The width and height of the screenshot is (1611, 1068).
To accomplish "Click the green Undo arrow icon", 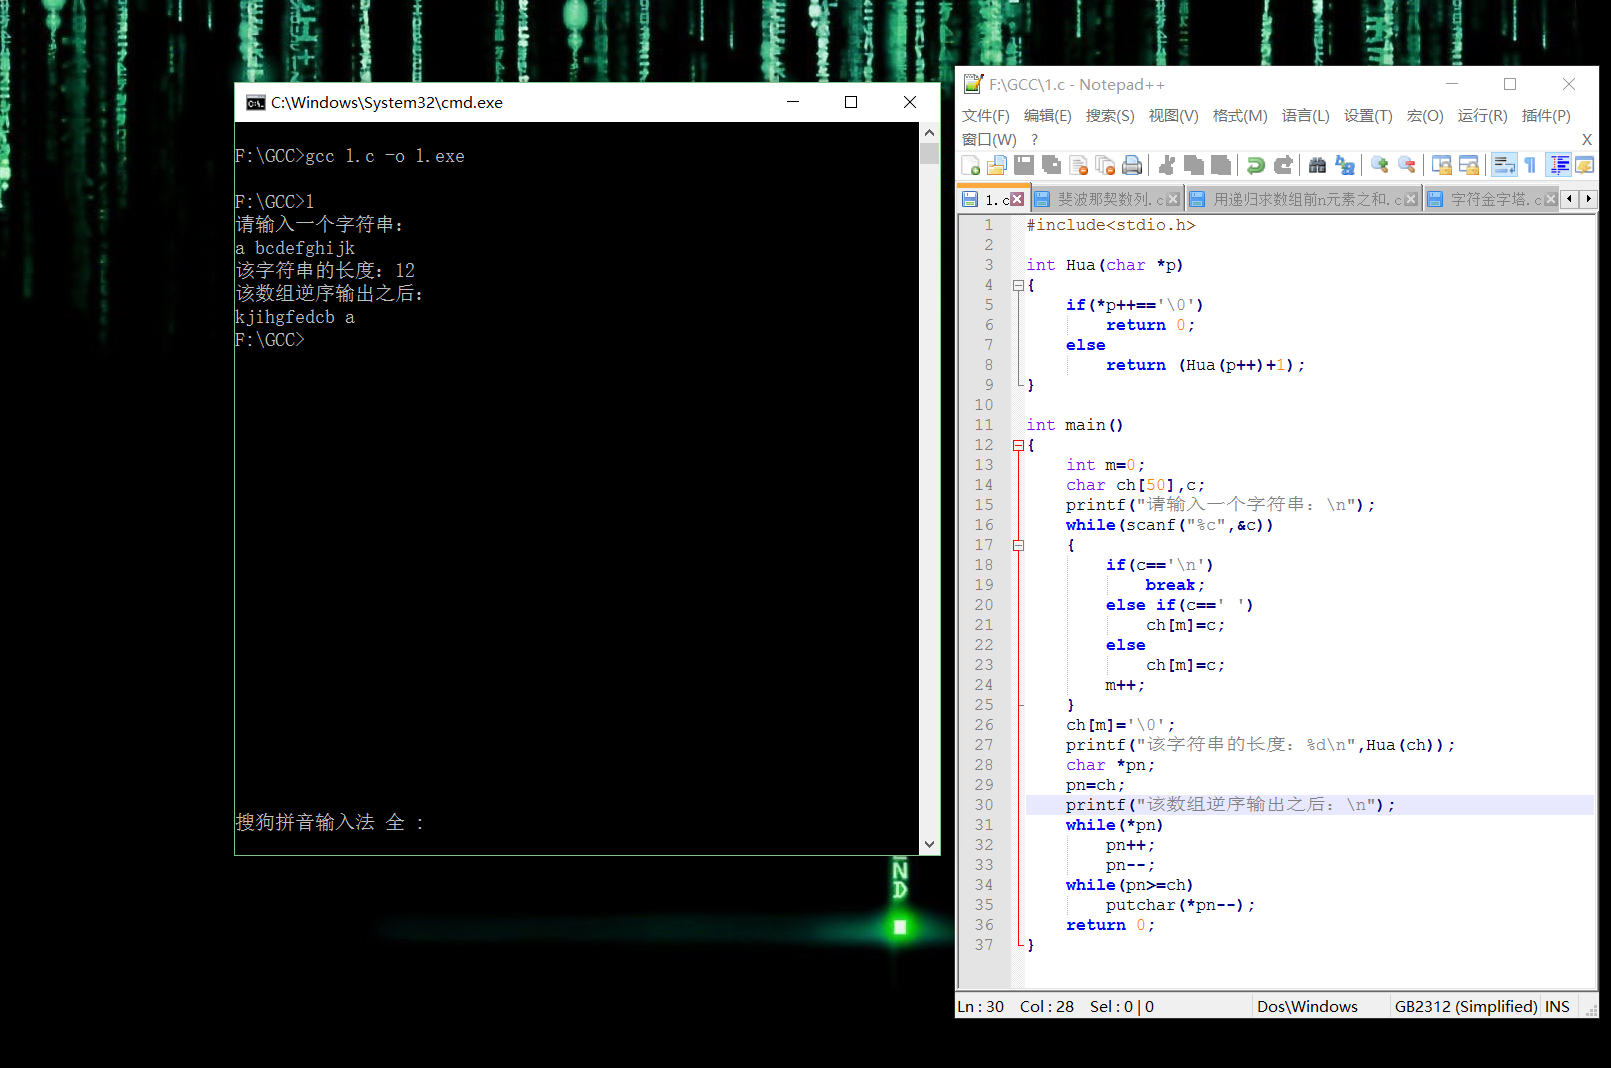I will tap(1256, 166).
